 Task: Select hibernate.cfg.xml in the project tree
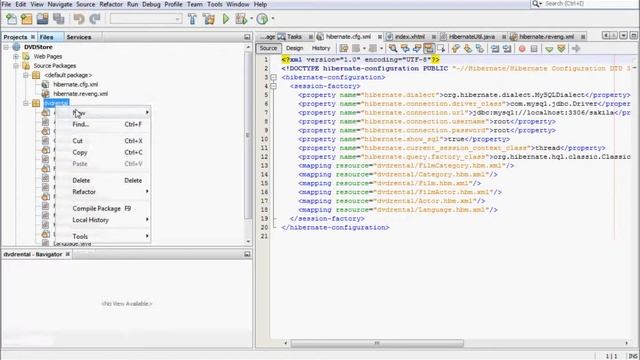[76, 84]
